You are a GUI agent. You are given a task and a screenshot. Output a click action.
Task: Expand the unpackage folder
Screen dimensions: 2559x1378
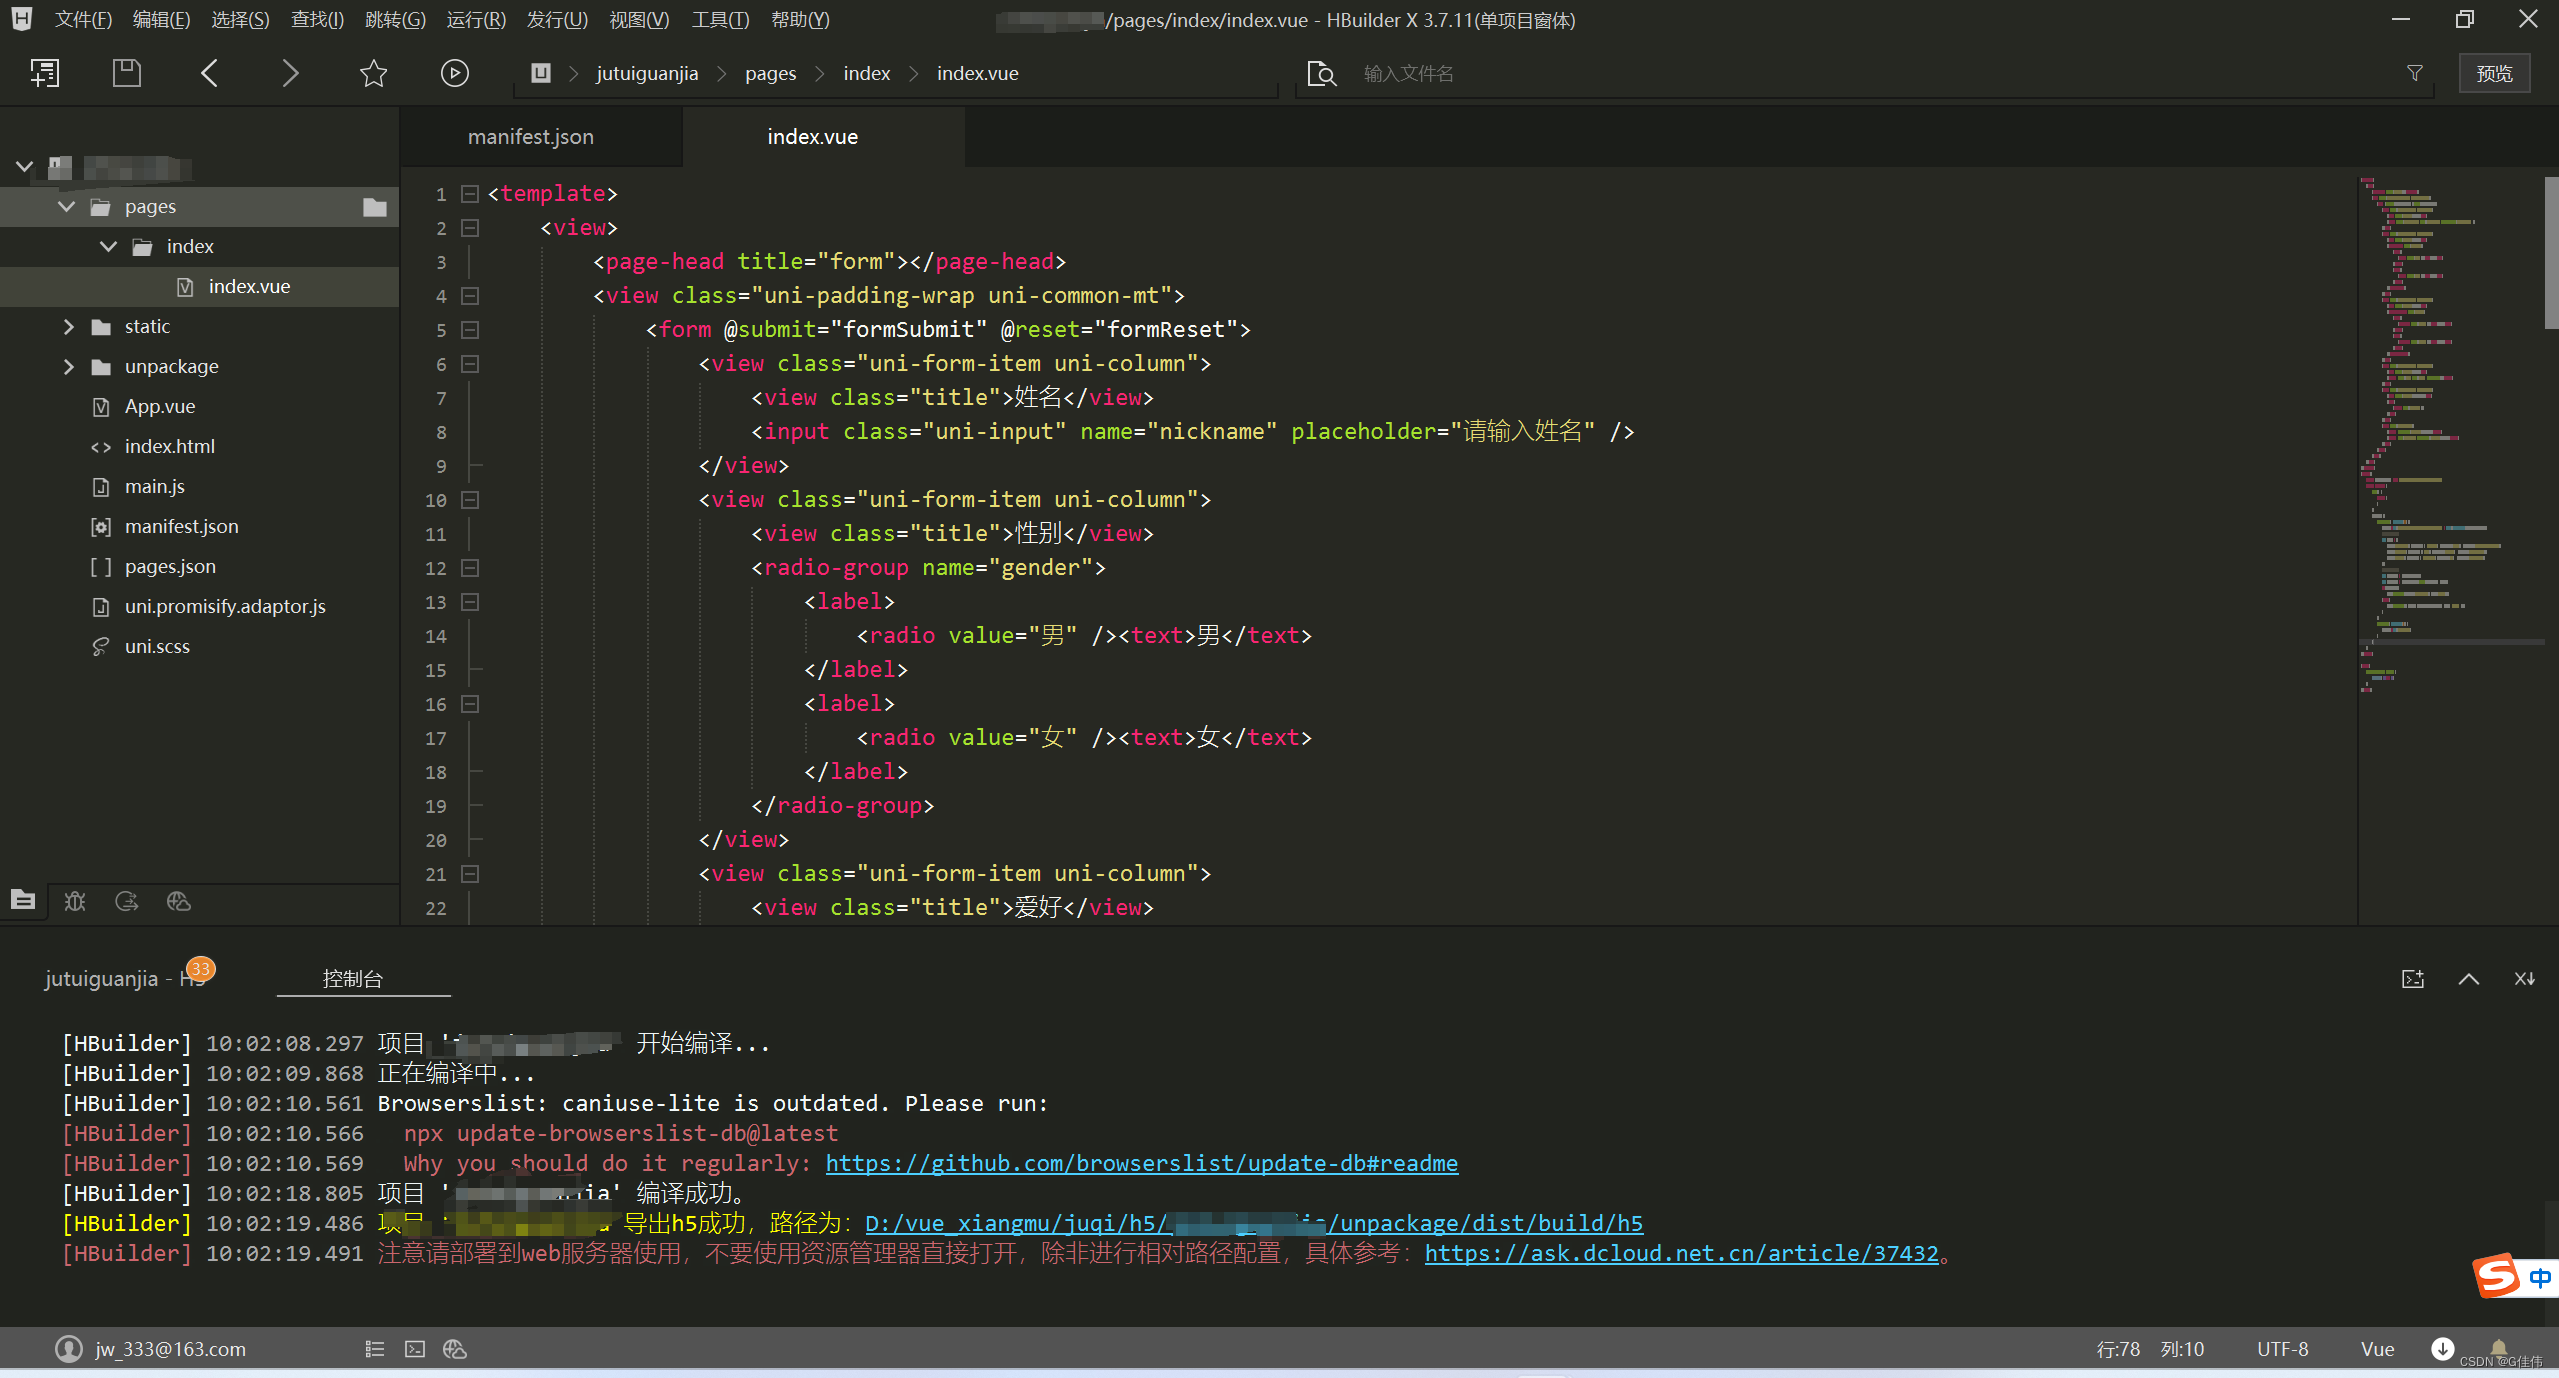[68, 367]
